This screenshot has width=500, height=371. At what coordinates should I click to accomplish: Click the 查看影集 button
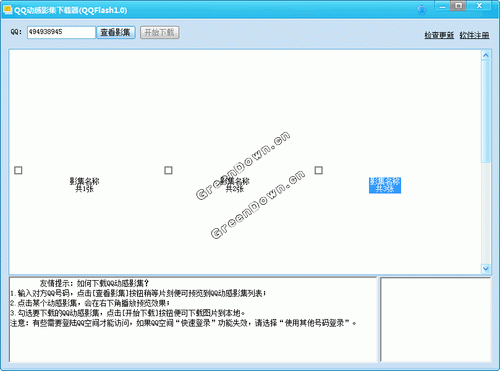pyautogui.click(x=116, y=32)
